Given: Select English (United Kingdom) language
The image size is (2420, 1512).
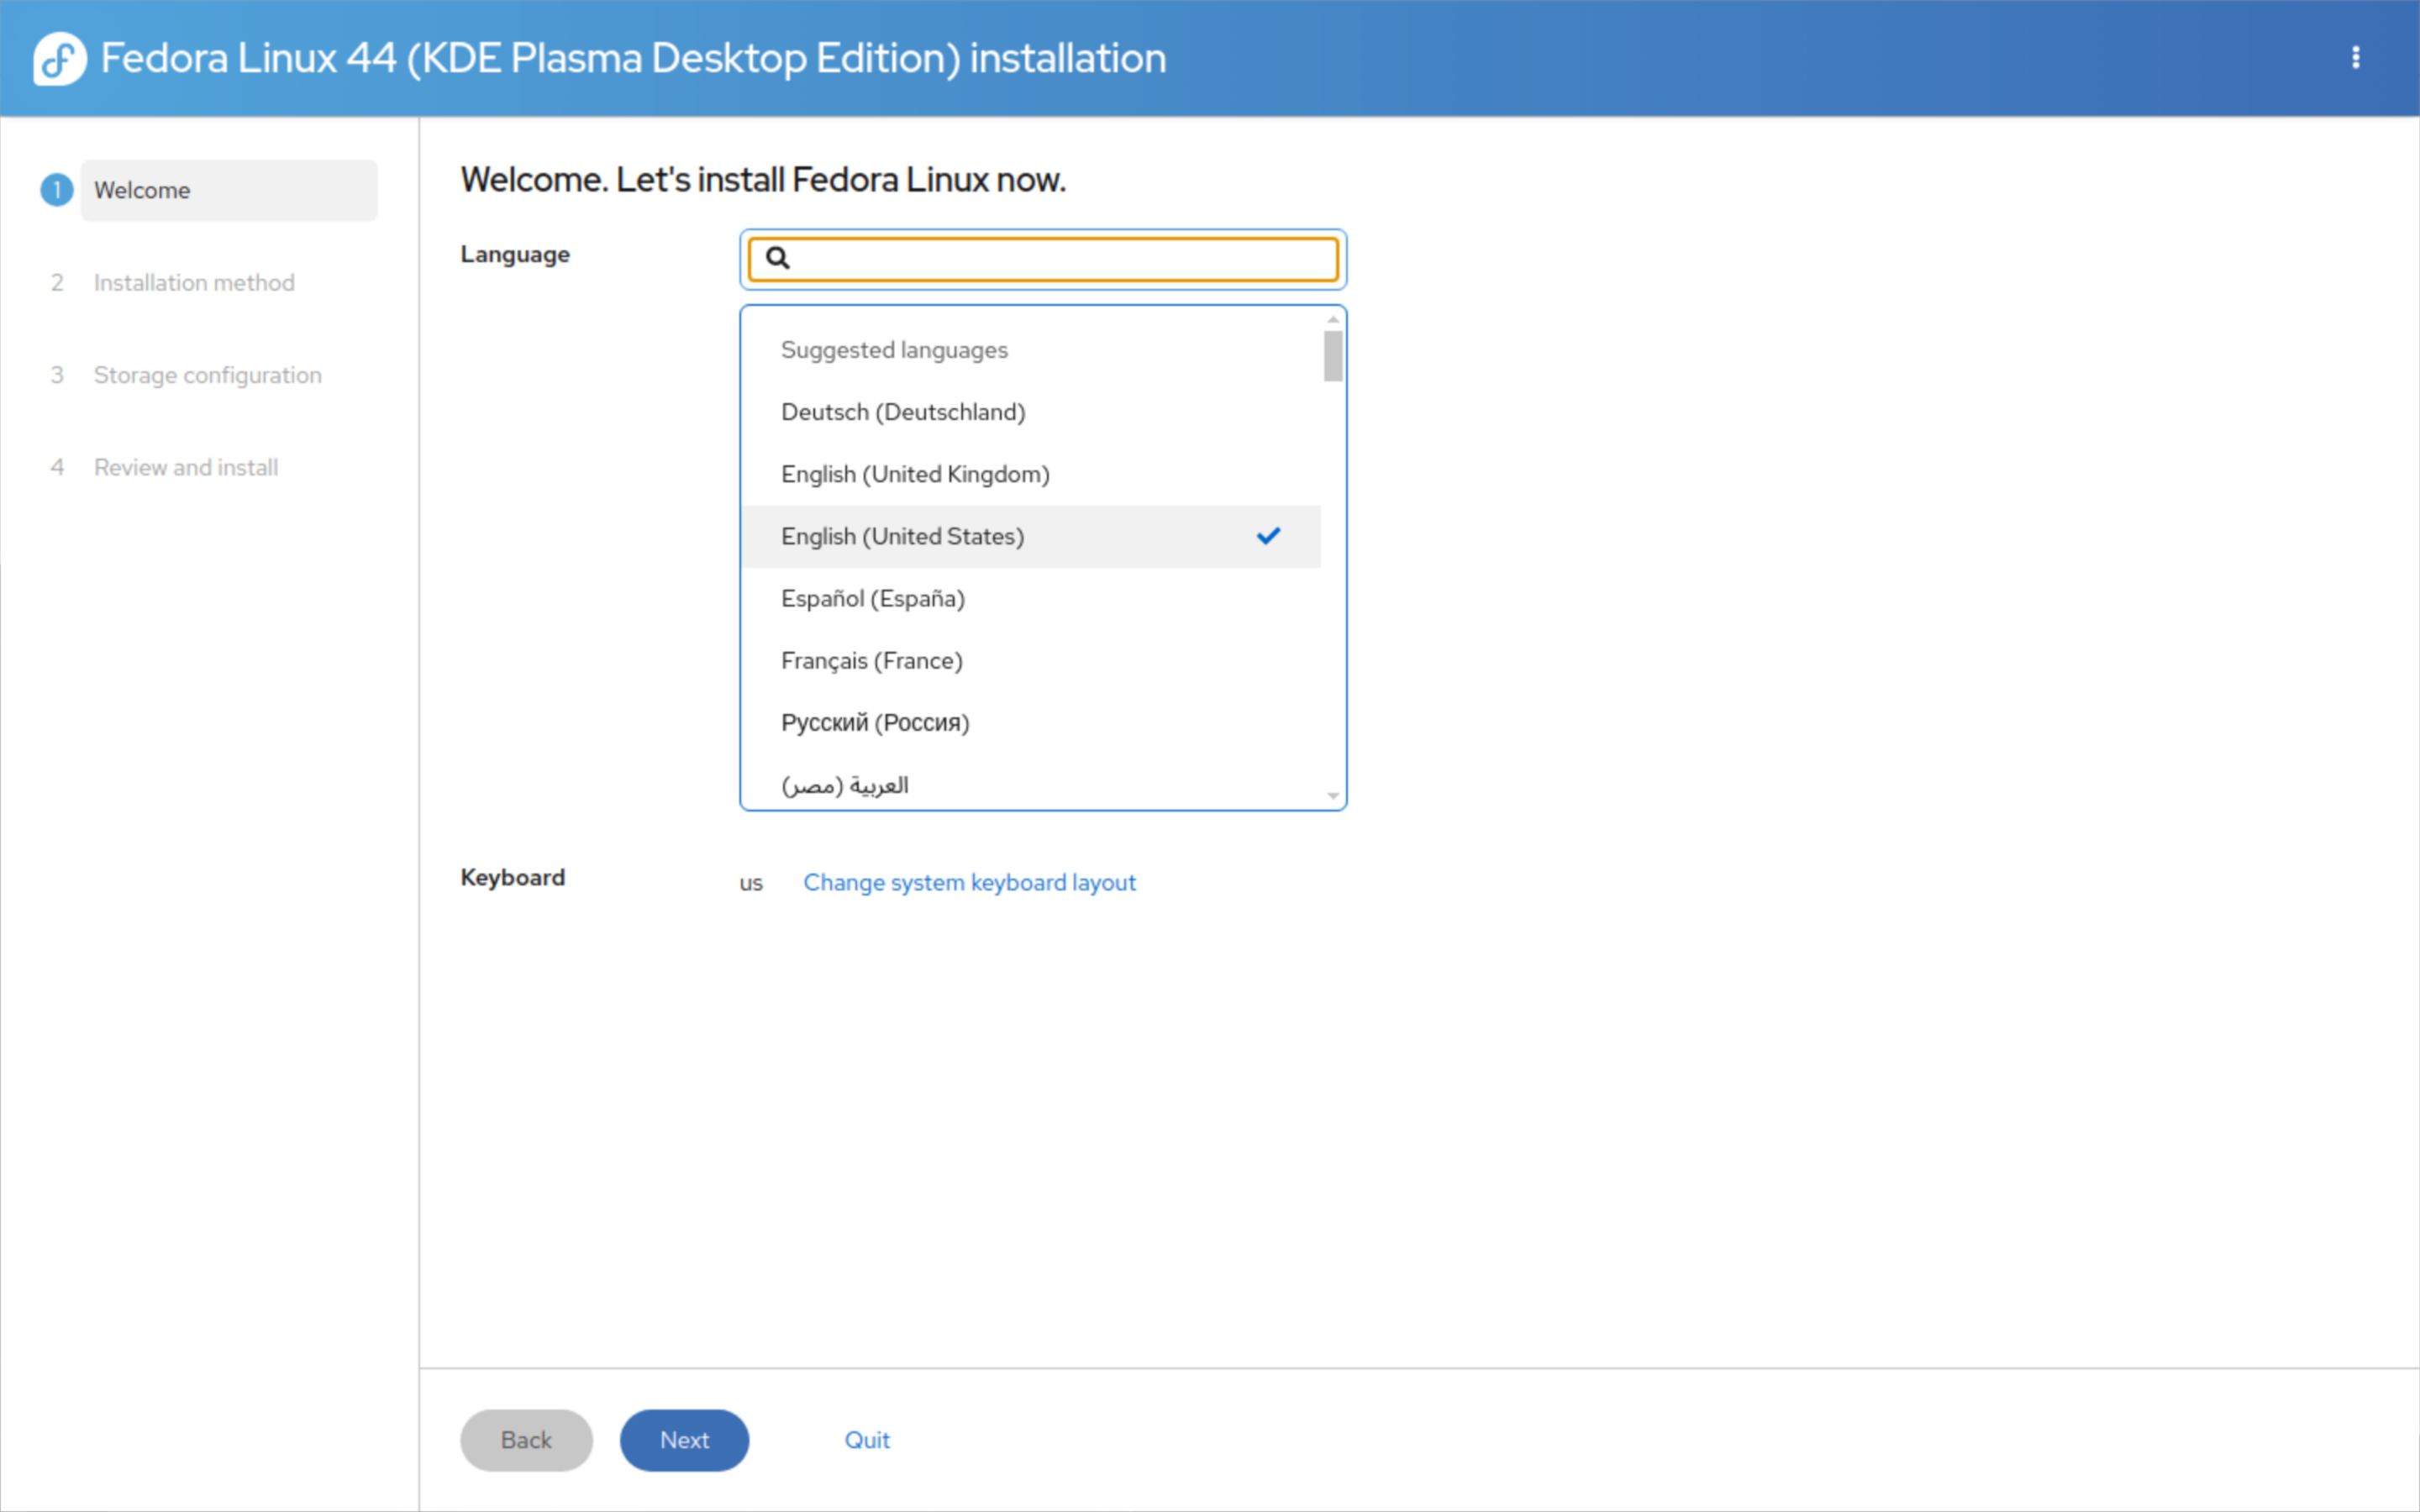Looking at the screenshot, I should (x=1031, y=474).
